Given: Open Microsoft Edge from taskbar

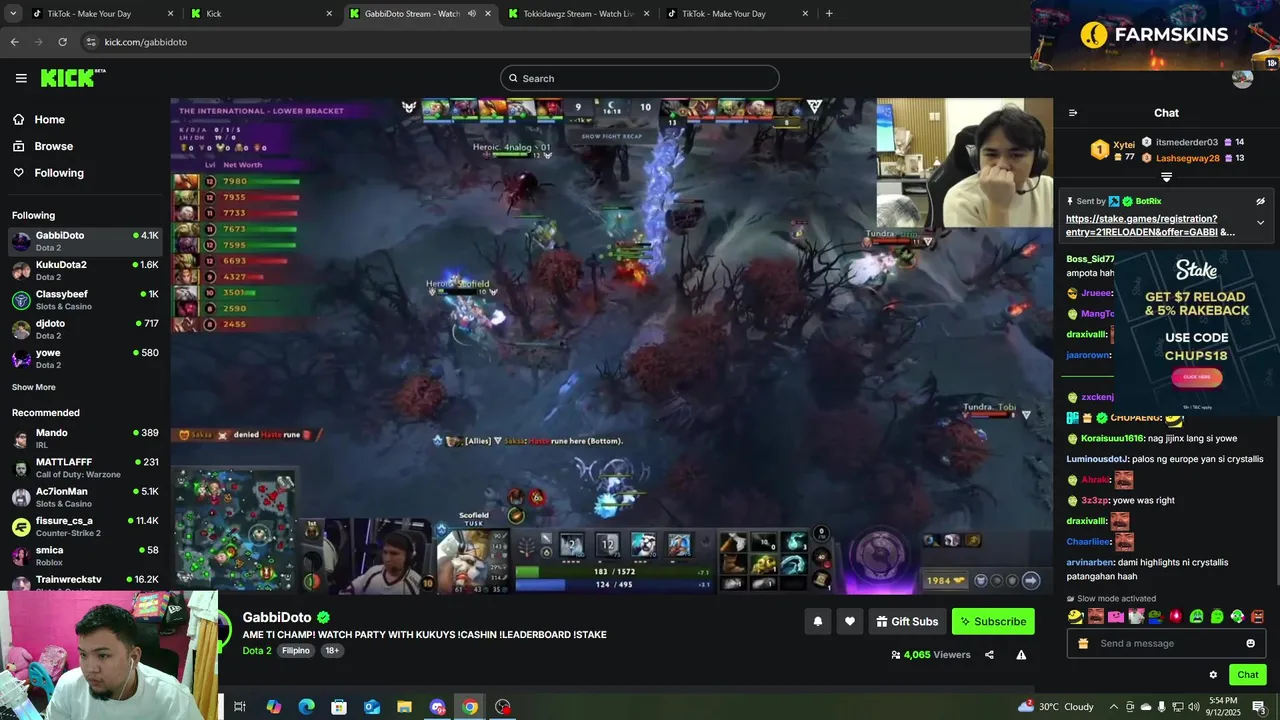Looking at the screenshot, I should 306,707.
